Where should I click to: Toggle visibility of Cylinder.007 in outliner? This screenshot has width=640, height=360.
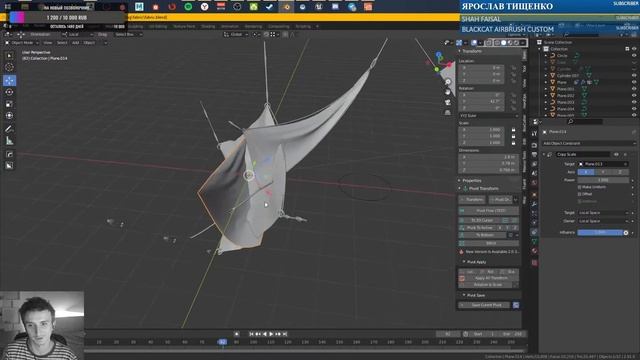(x=634, y=76)
